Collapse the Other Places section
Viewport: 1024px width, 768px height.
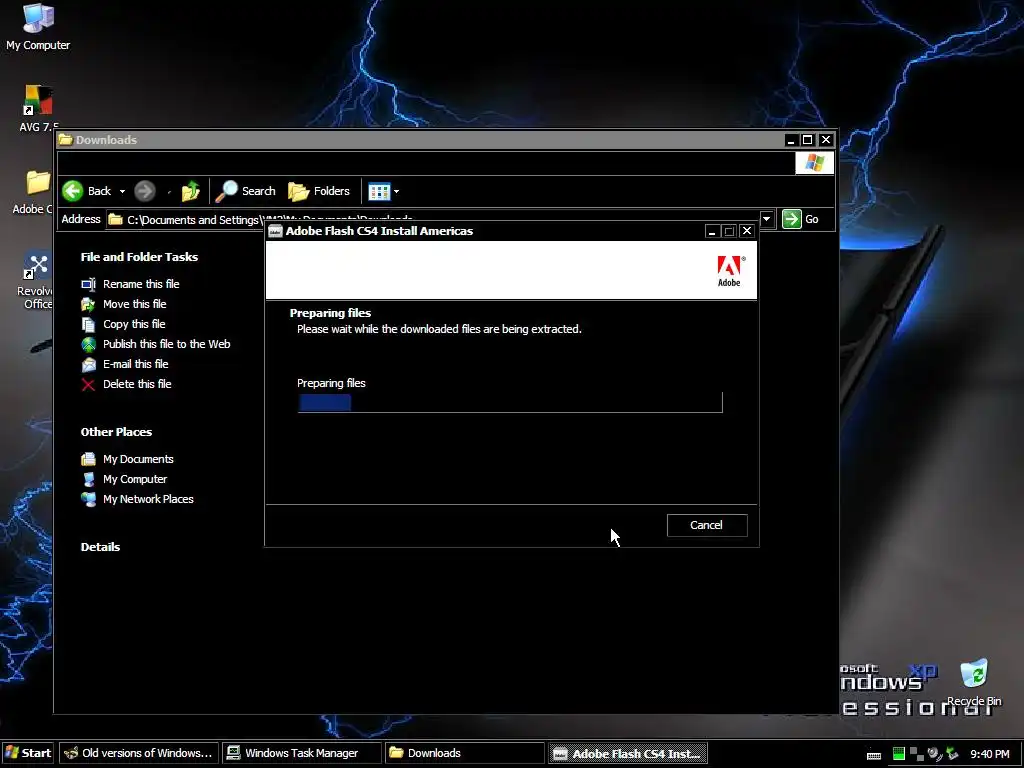116,432
